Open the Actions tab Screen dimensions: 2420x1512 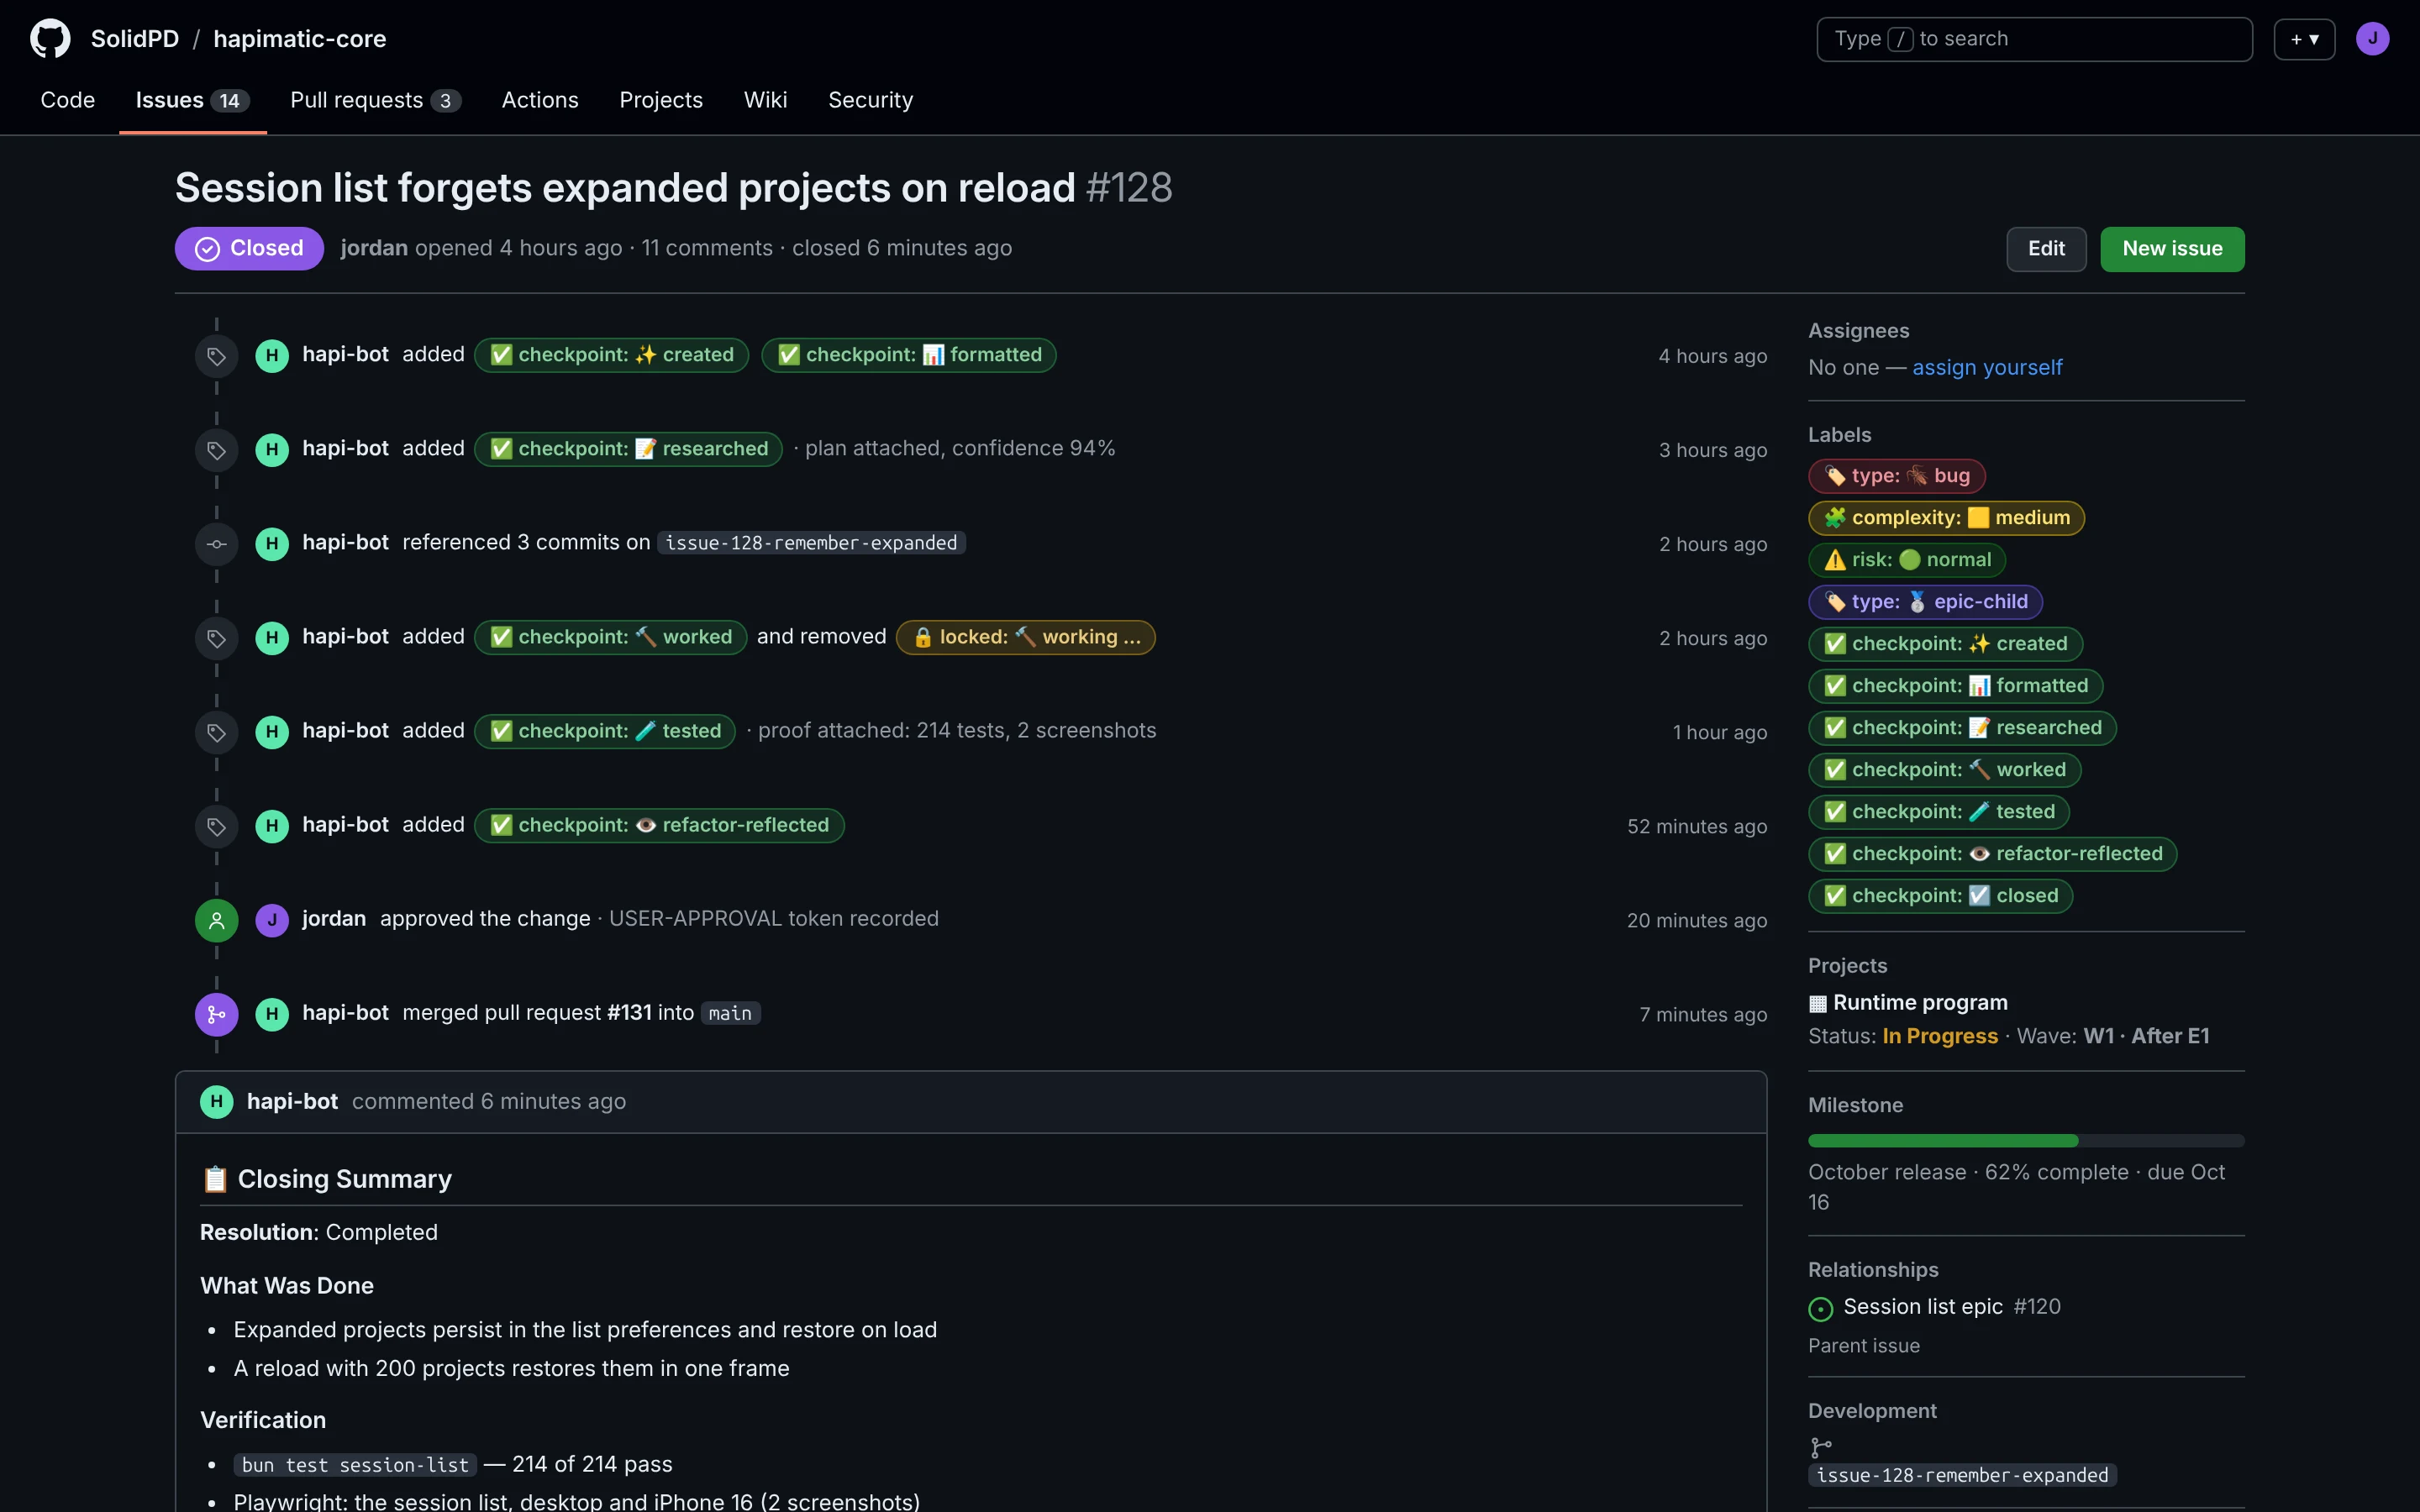click(540, 100)
